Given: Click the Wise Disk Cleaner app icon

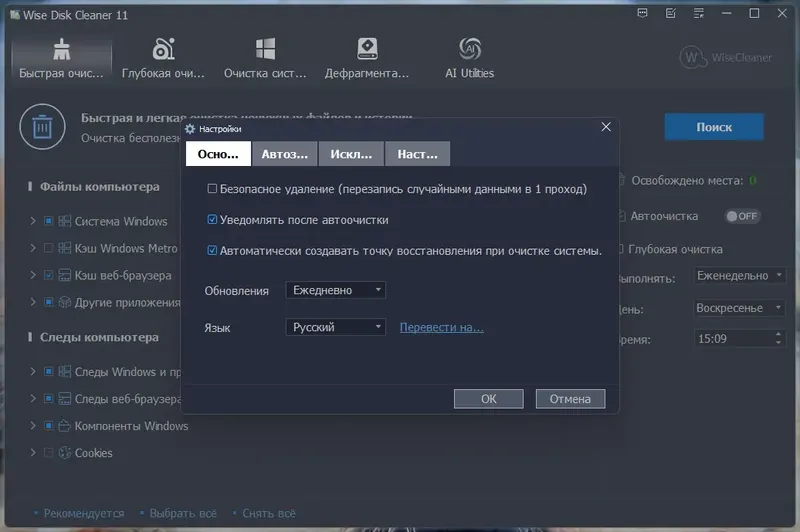Looking at the screenshot, I should click(15, 14).
